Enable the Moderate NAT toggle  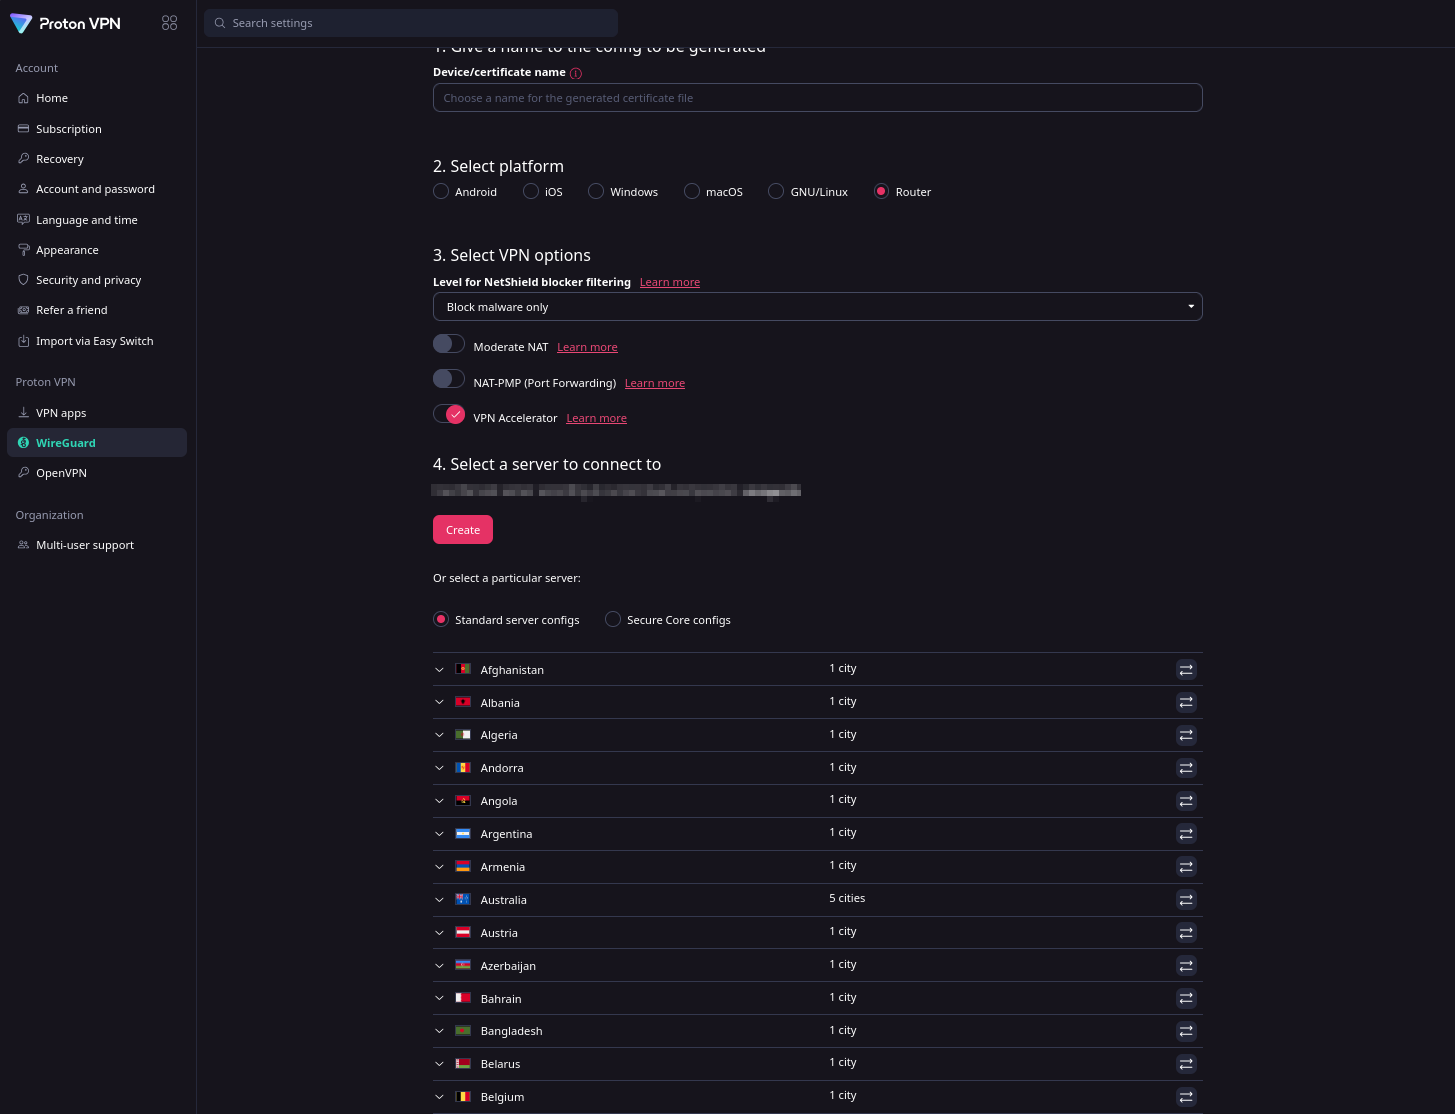click(x=449, y=344)
